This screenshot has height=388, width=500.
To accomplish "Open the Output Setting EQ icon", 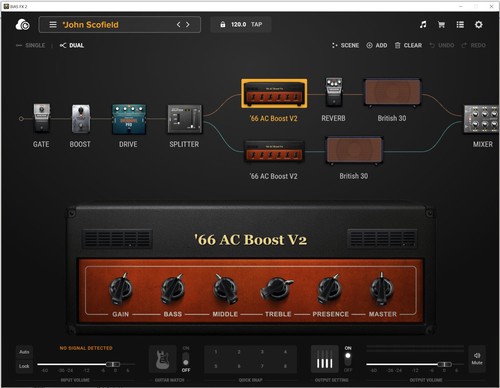I will pos(325,359).
